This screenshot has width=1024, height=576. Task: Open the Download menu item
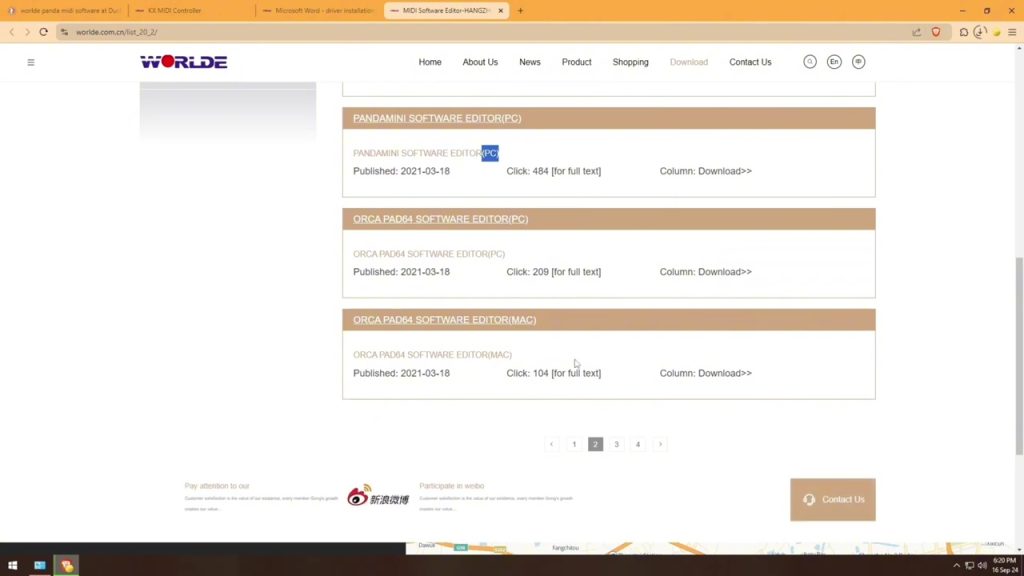(x=688, y=62)
